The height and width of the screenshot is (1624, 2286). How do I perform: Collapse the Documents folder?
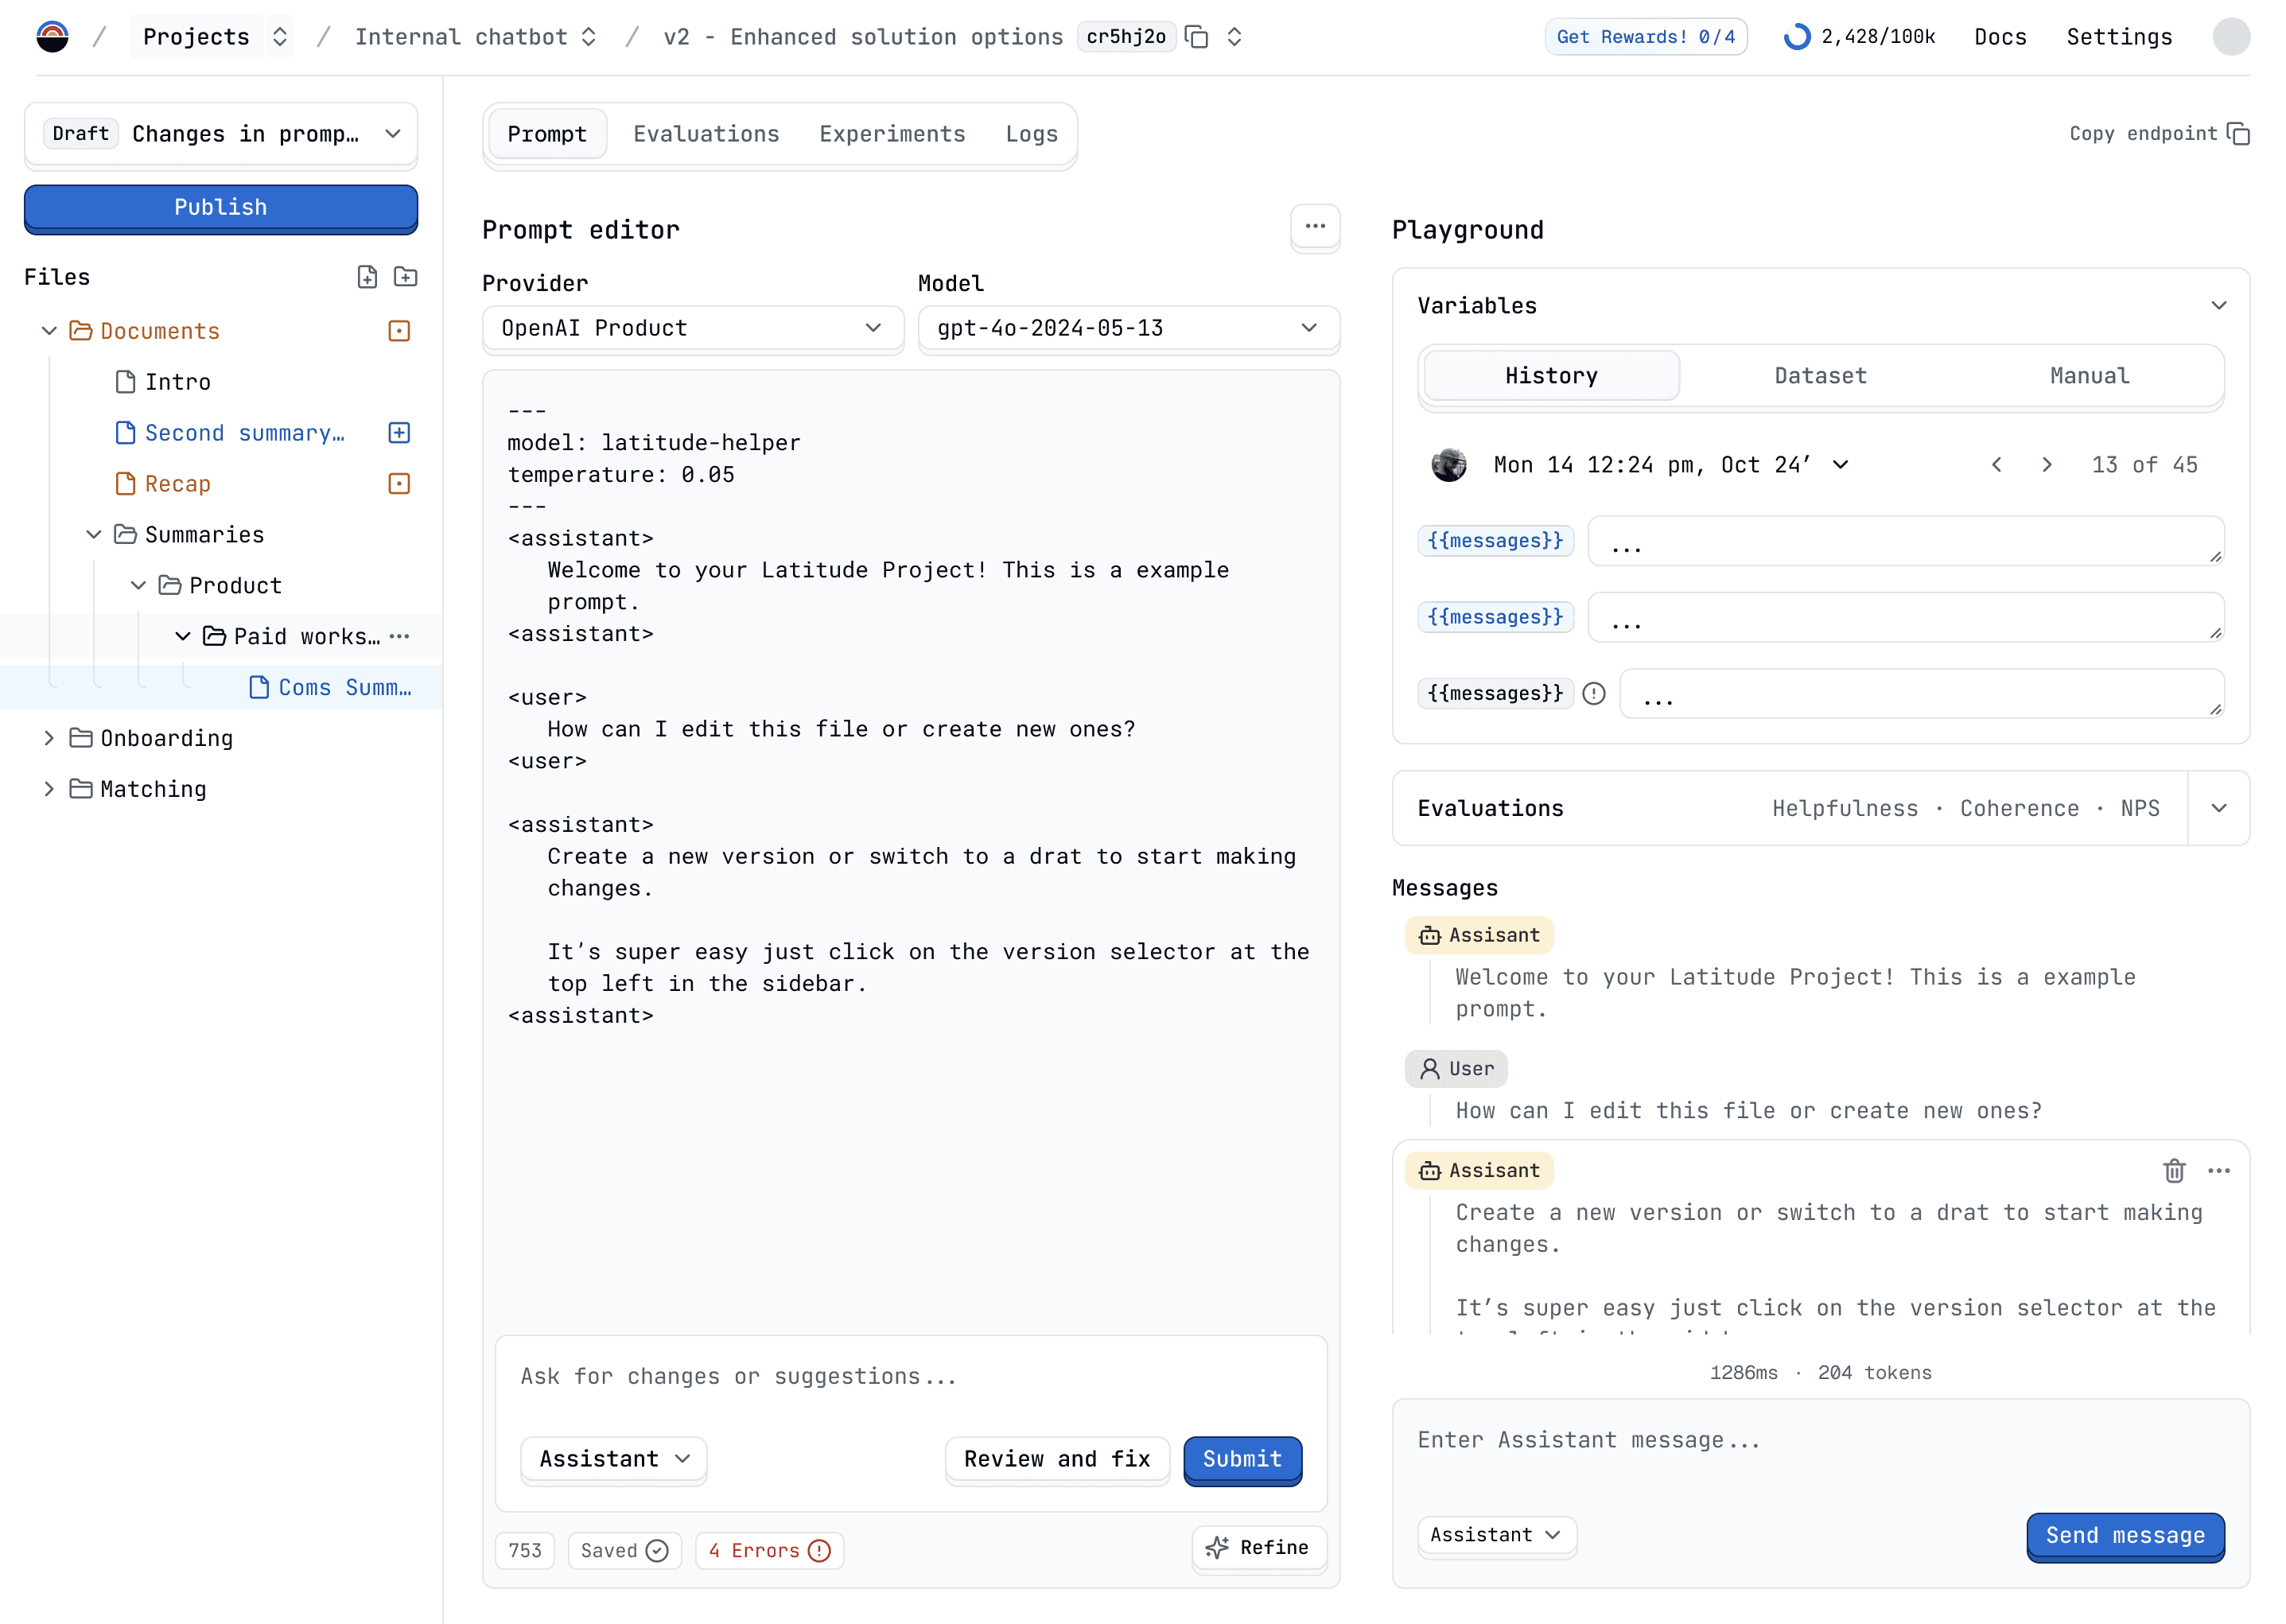(x=49, y=331)
